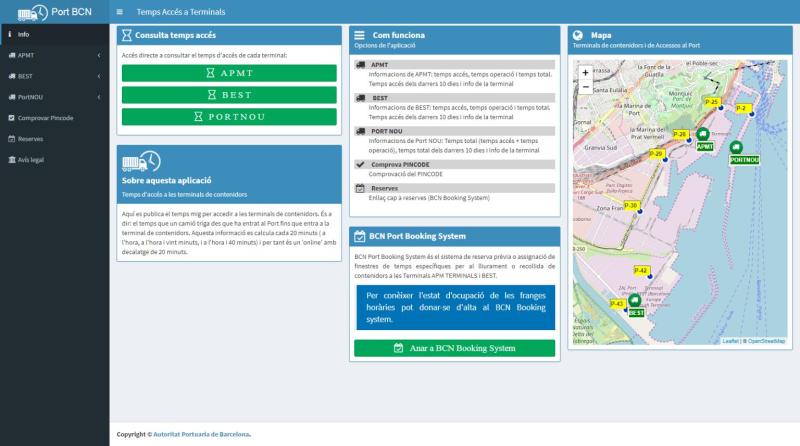Click blue info box about BCN Booking system
Screen dimensions: 800x446
pyautogui.click(x=456, y=307)
